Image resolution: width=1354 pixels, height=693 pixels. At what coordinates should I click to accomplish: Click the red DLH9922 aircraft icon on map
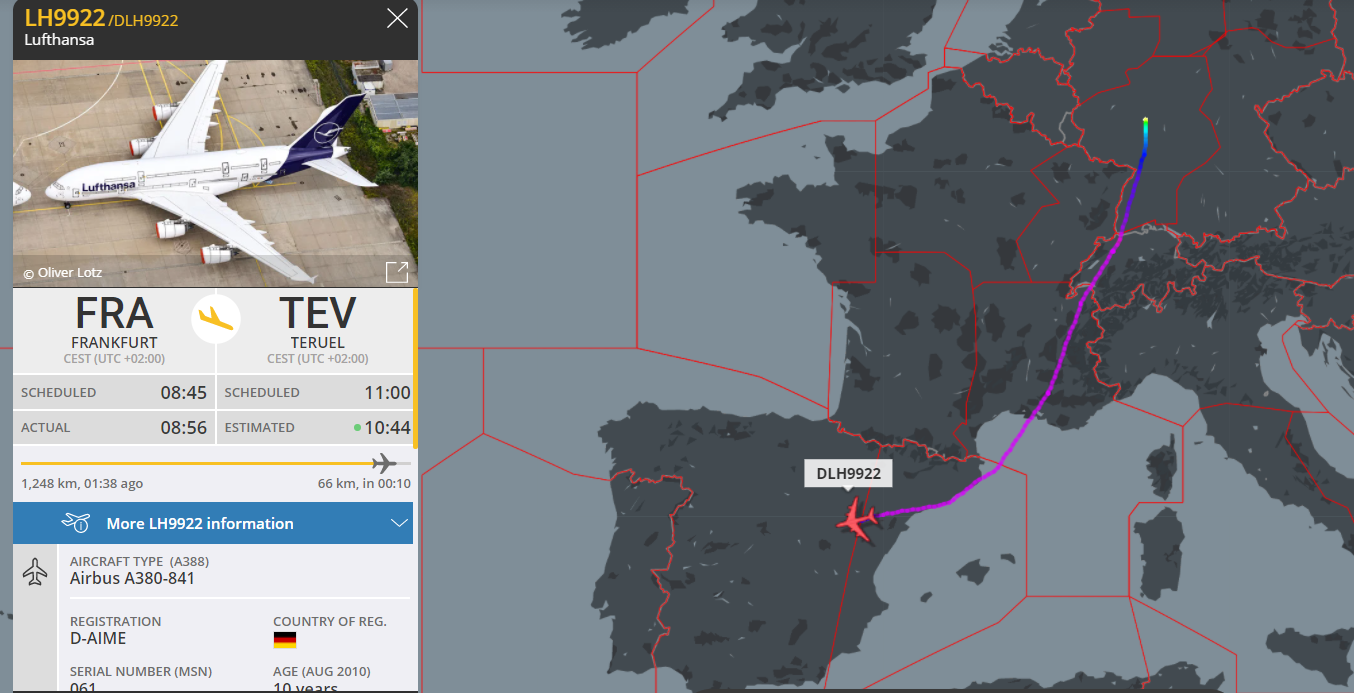[x=857, y=520]
